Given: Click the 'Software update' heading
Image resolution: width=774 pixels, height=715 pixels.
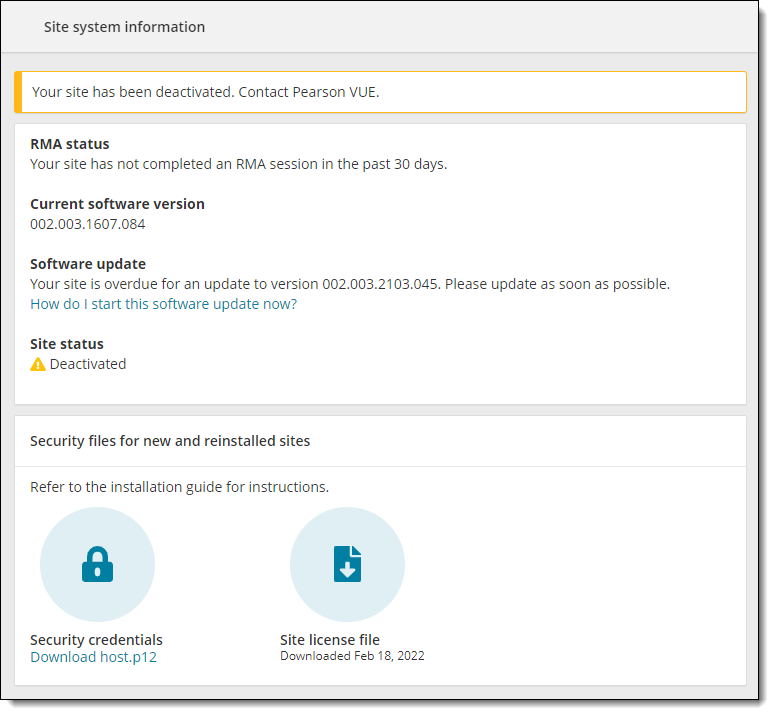Looking at the screenshot, I should click(x=88, y=264).
